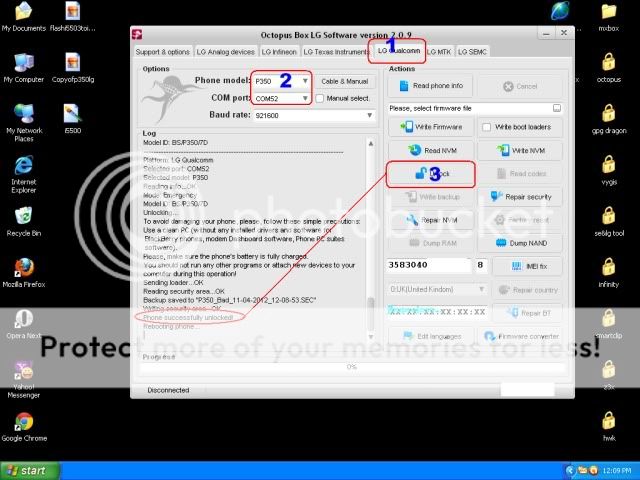This screenshot has height=480, width=640.
Task: Expand the Phone model dropdown
Action: [305, 81]
